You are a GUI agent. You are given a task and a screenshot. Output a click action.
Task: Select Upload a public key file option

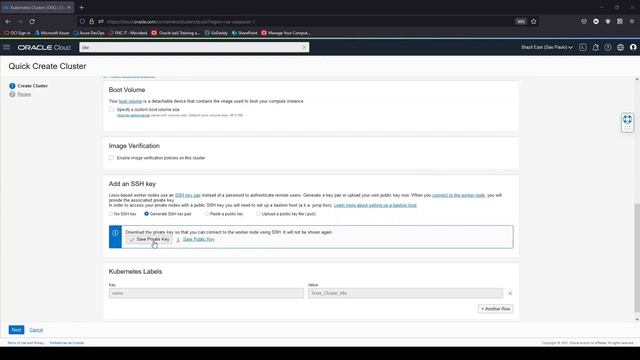click(258, 214)
